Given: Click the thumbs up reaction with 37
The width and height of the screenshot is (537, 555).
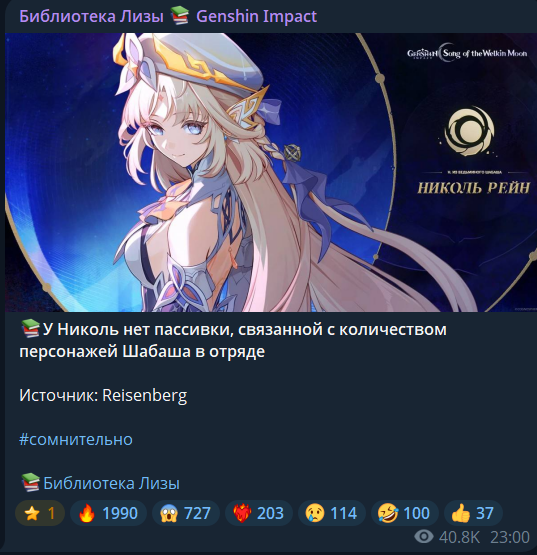Looking at the screenshot, I should pos(473,513).
